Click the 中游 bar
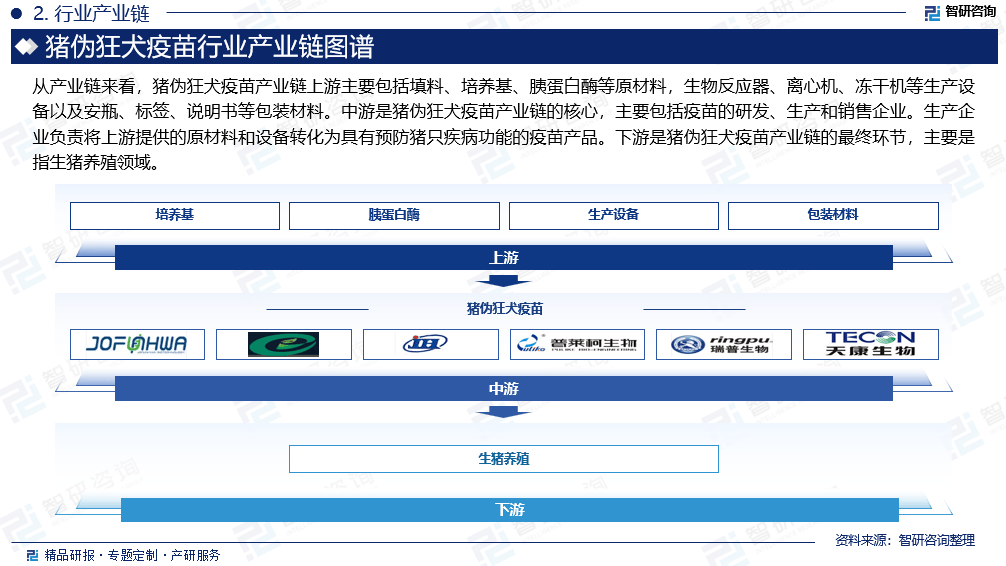1006x566 pixels. coord(504,388)
